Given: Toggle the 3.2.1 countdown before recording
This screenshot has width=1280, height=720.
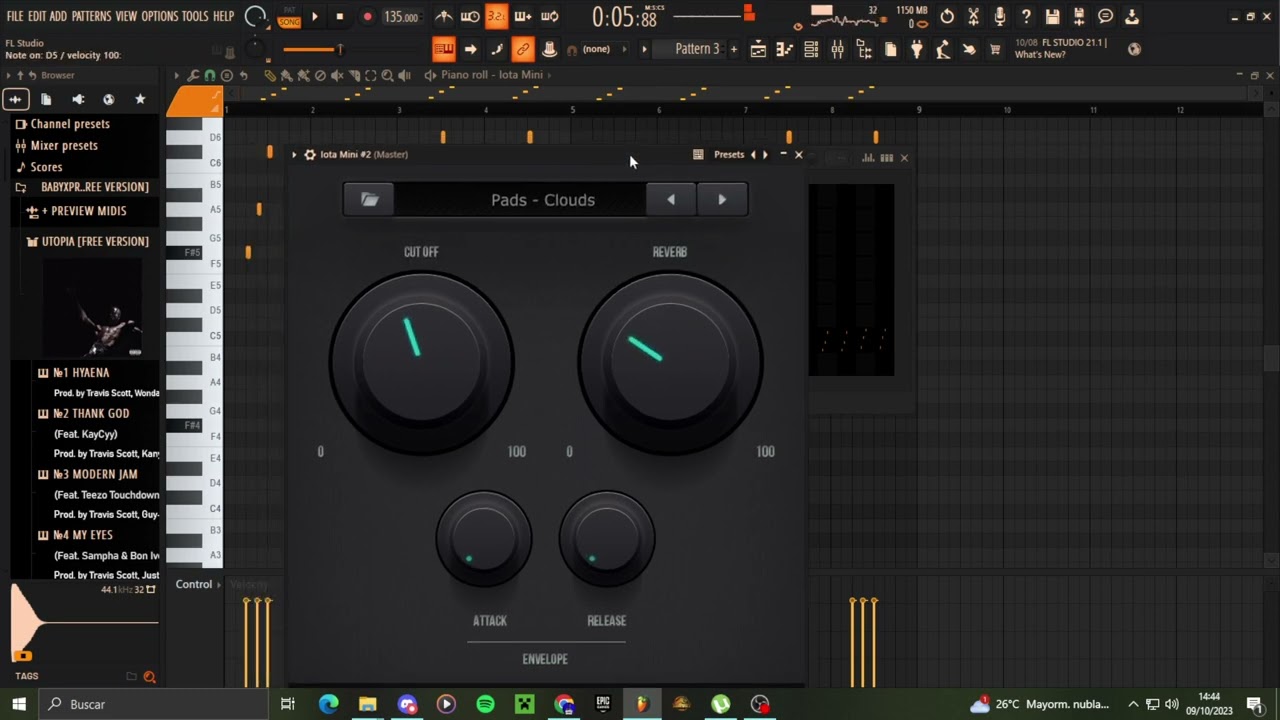Looking at the screenshot, I should click(x=496, y=16).
